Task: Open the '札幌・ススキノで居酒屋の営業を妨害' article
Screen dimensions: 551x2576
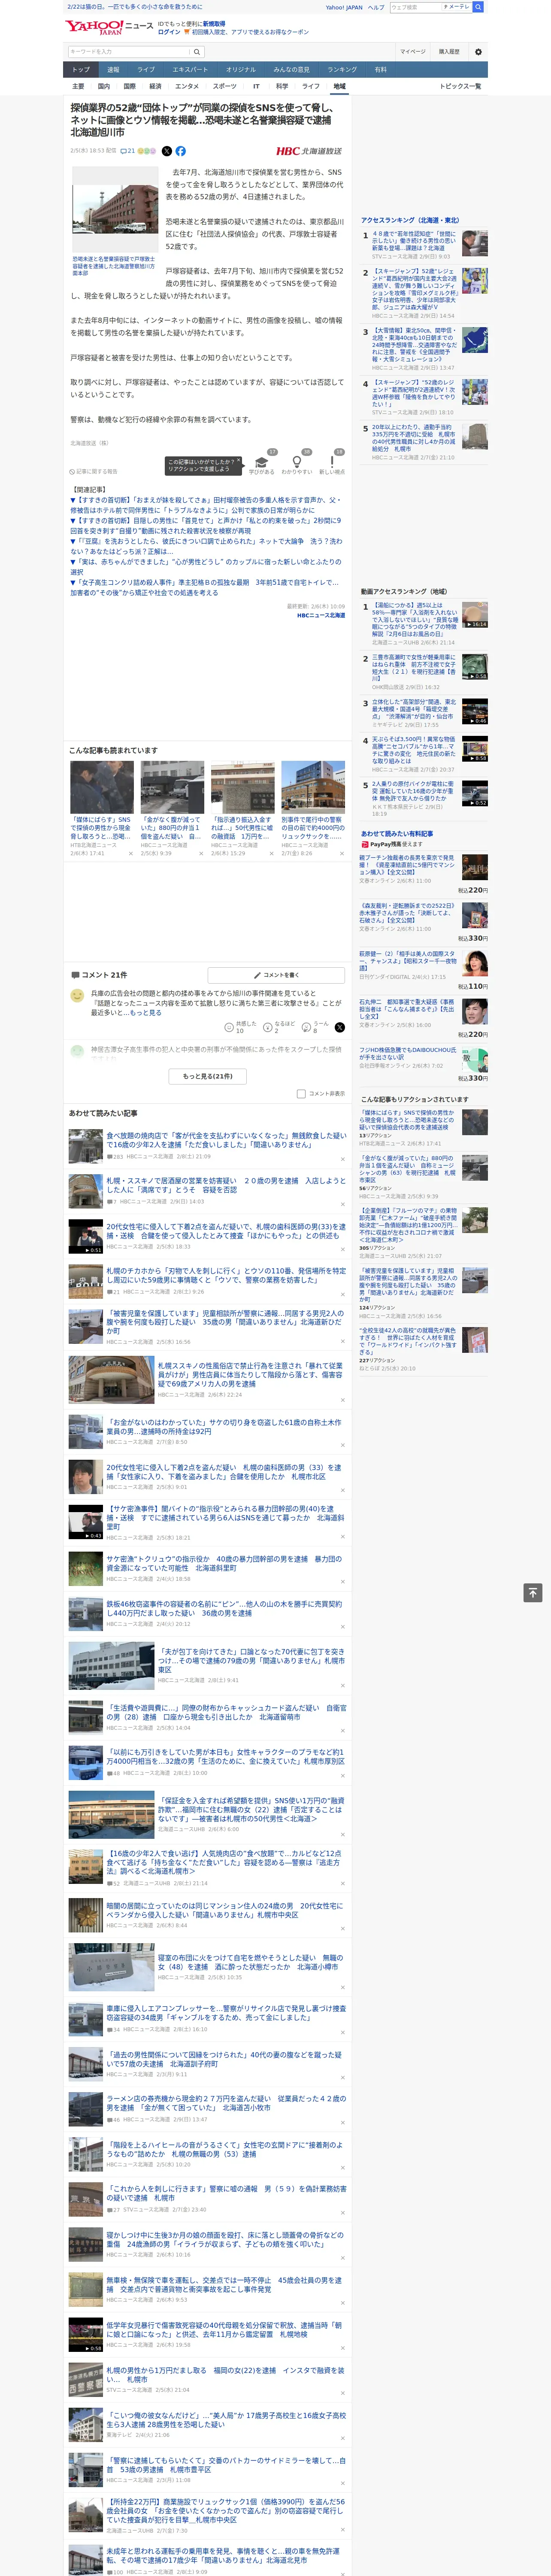Action: 226,1186
